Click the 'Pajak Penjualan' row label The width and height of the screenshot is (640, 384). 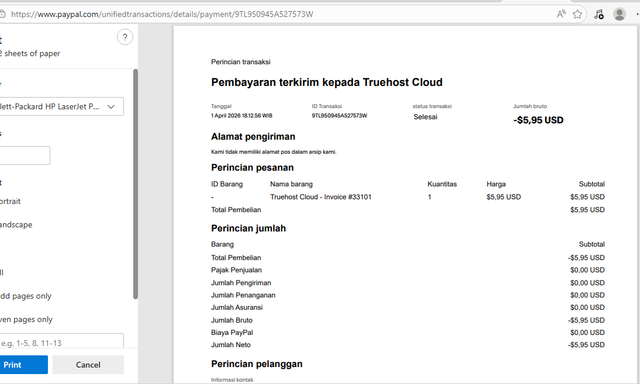[236, 270]
